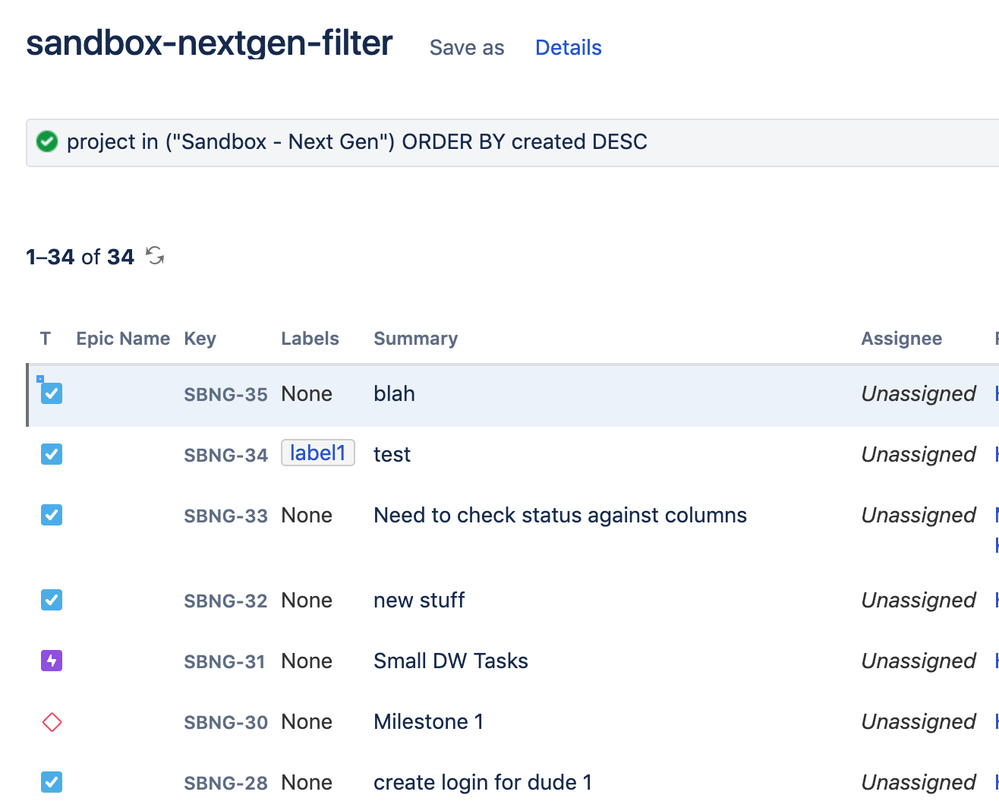999x808 pixels.
Task: Sort by the Assignee column header
Action: pyautogui.click(x=902, y=338)
